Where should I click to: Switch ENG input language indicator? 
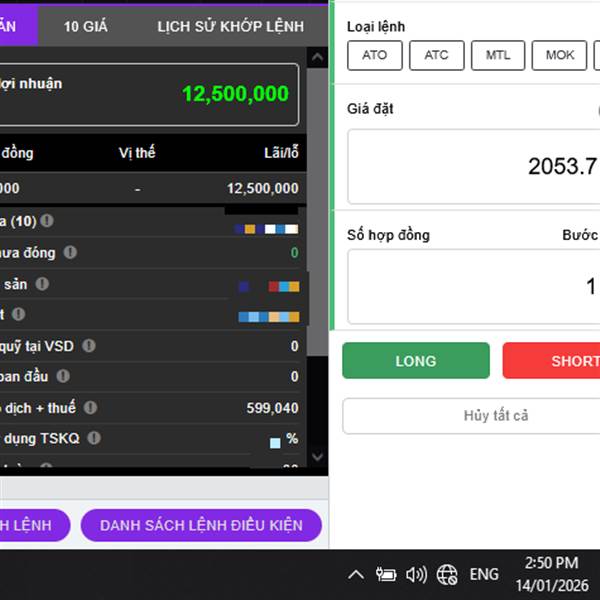(x=484, y=574)
